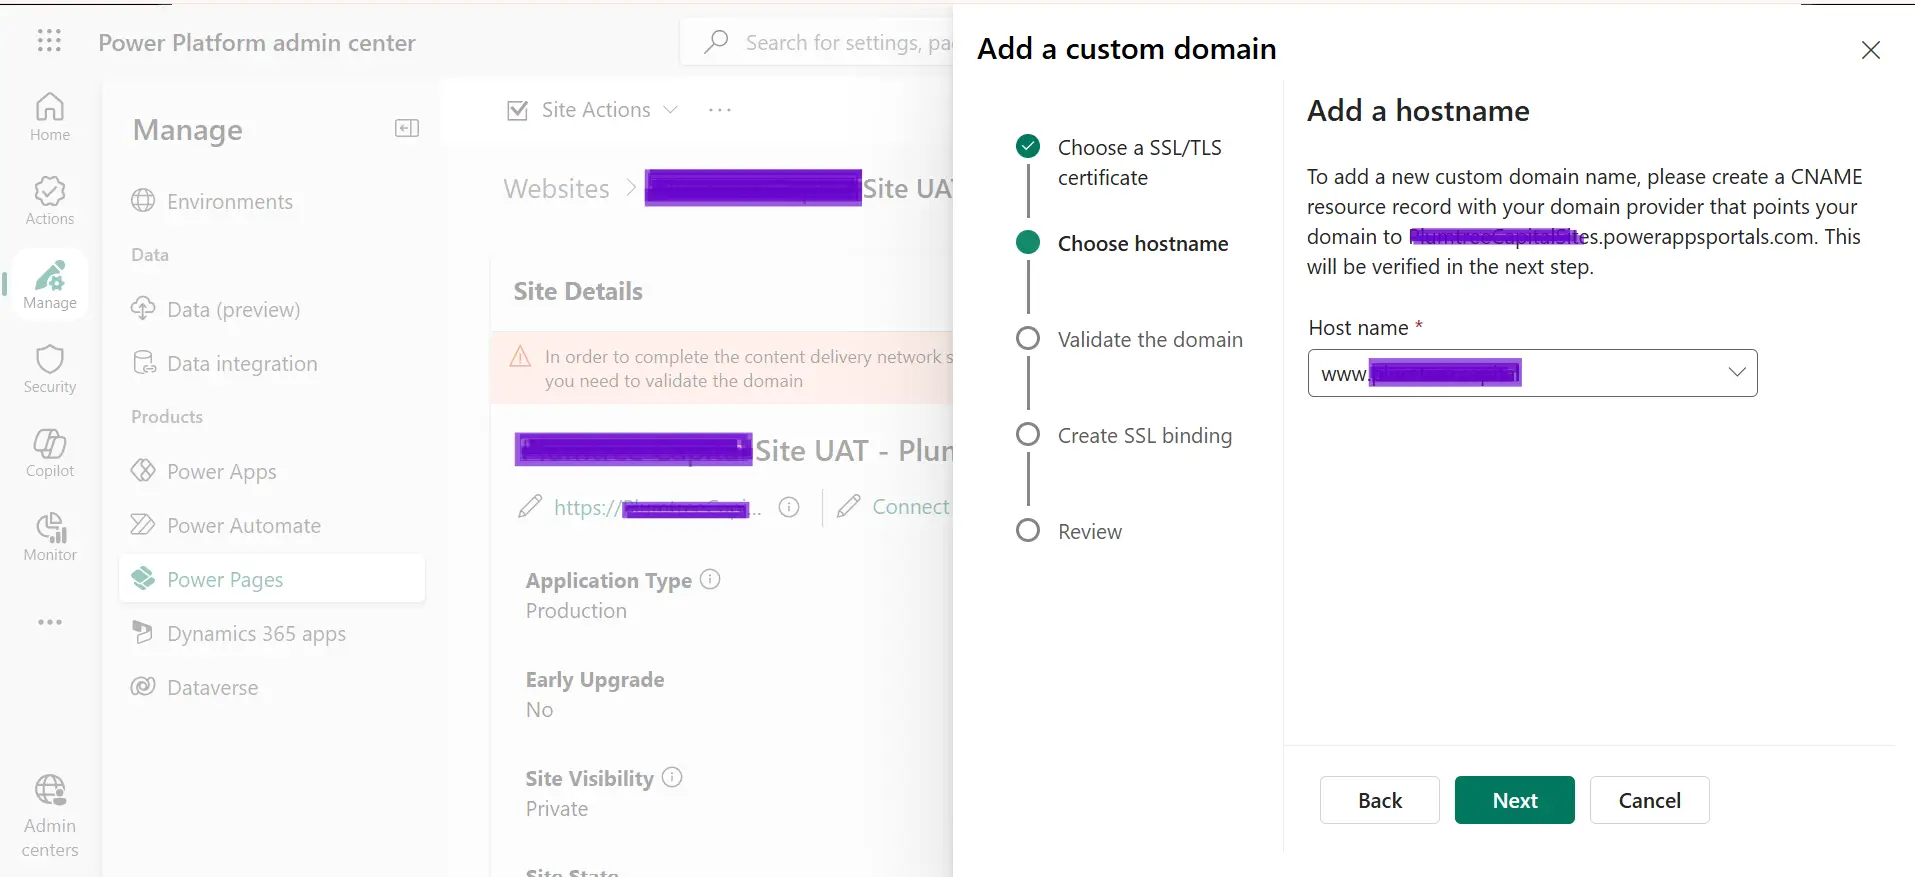Open Admin centers from the rail

click(50, 816)
